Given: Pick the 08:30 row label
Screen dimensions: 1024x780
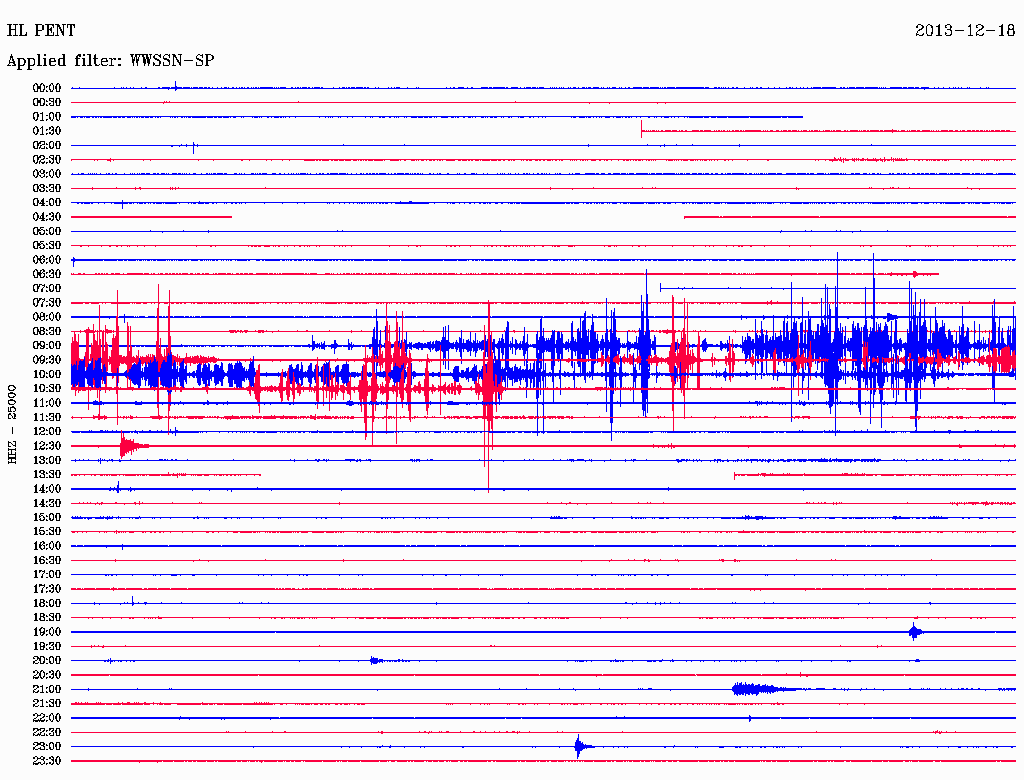Looking at the screenshot, I should click(x=47, y=332).
